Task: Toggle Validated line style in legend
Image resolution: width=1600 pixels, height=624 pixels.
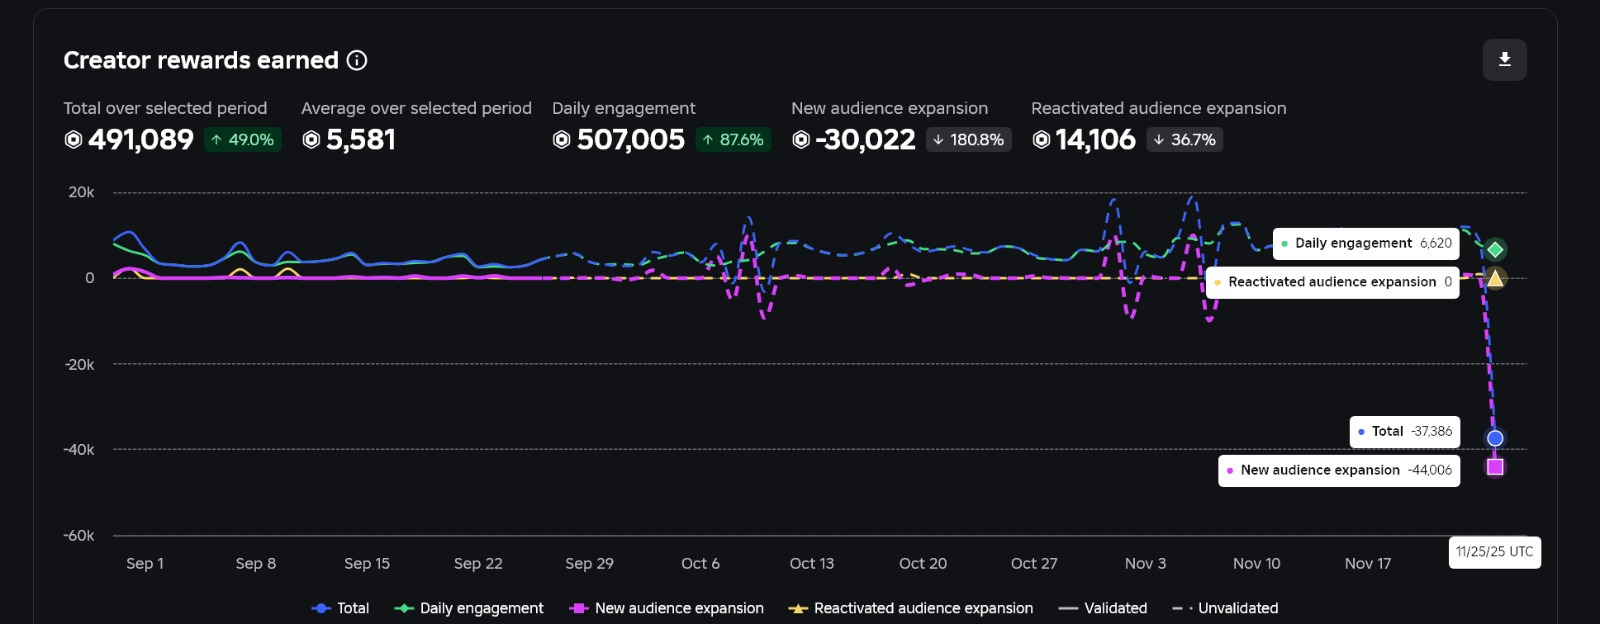Action: 1103,608
